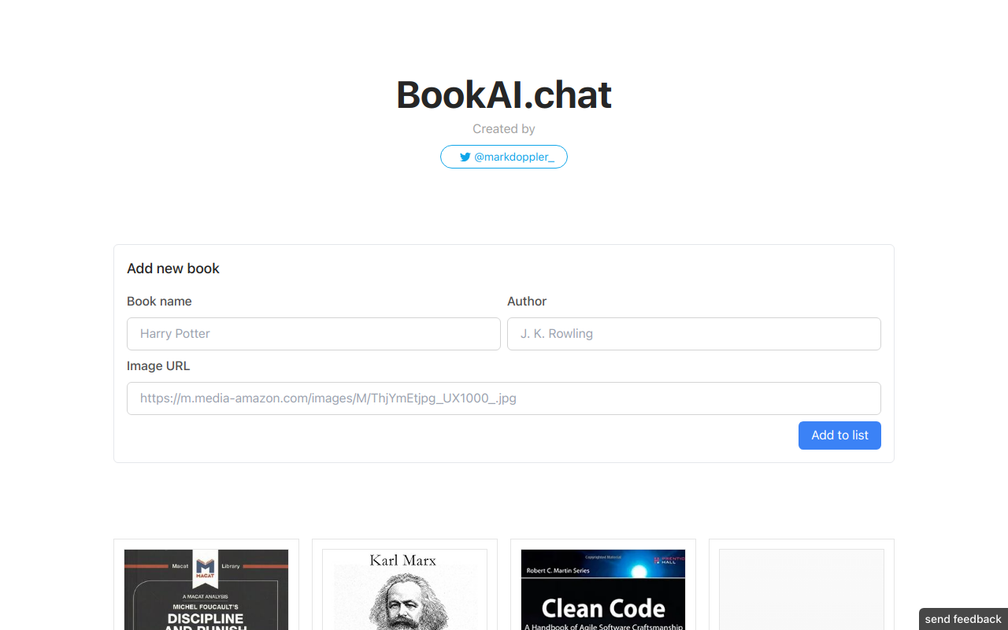Focus the Image URL input field
The width and height of the screenshot is (1008, 630).
pos(503,399)
